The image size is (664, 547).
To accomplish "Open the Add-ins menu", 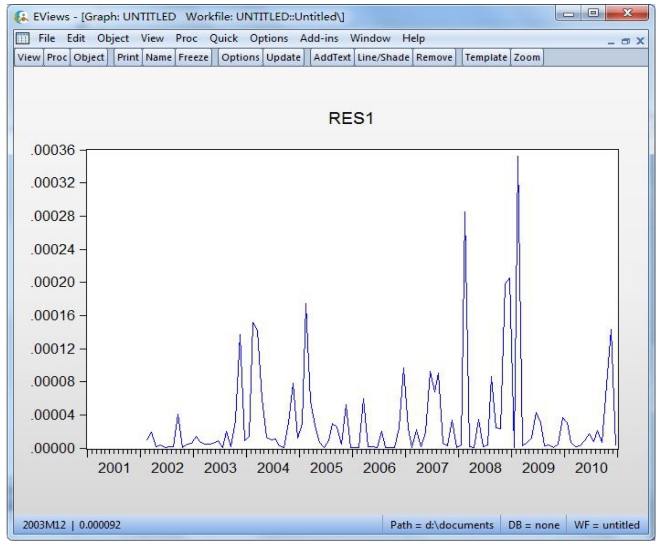I will 320,38.
